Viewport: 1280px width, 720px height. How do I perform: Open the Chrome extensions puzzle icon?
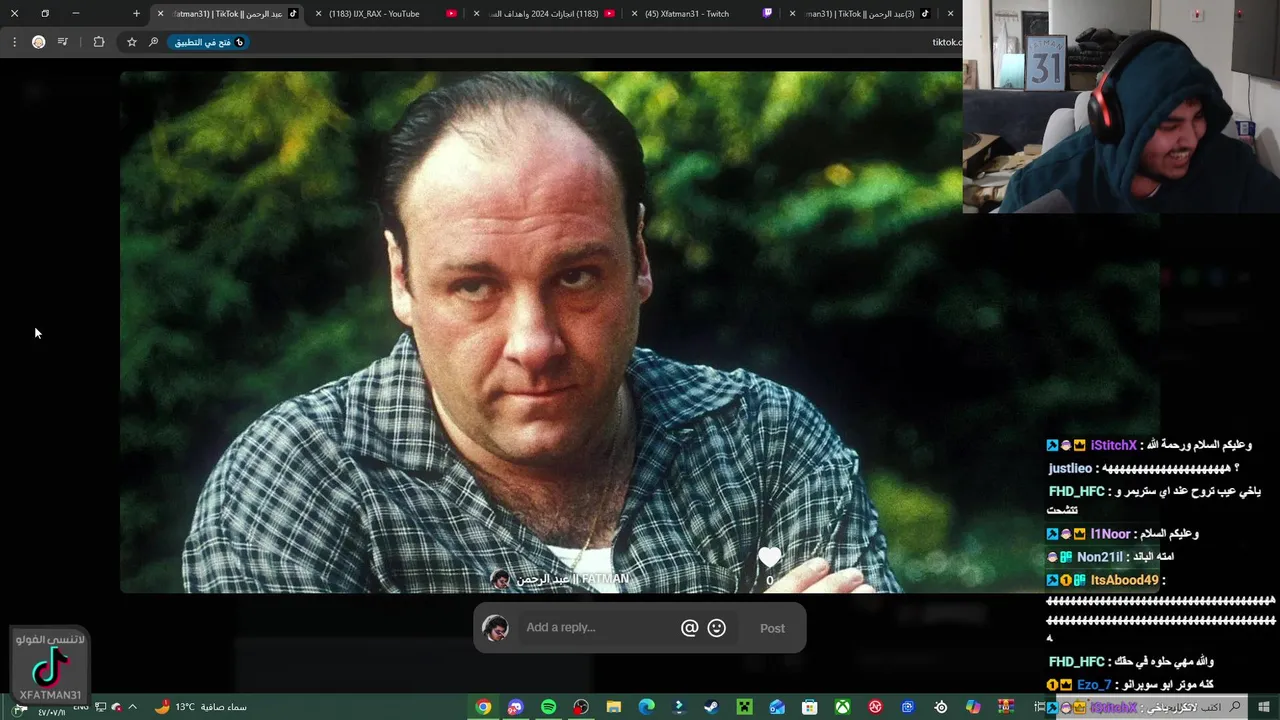98,42
